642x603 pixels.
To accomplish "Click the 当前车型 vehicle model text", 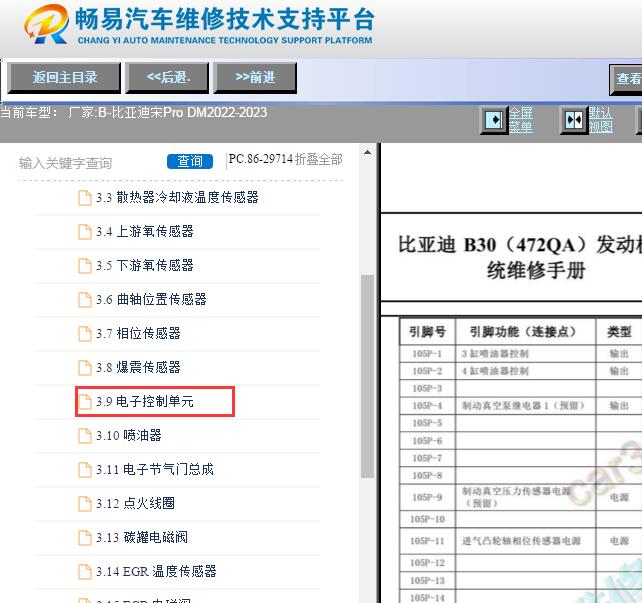I will click(x=133, y=112).
